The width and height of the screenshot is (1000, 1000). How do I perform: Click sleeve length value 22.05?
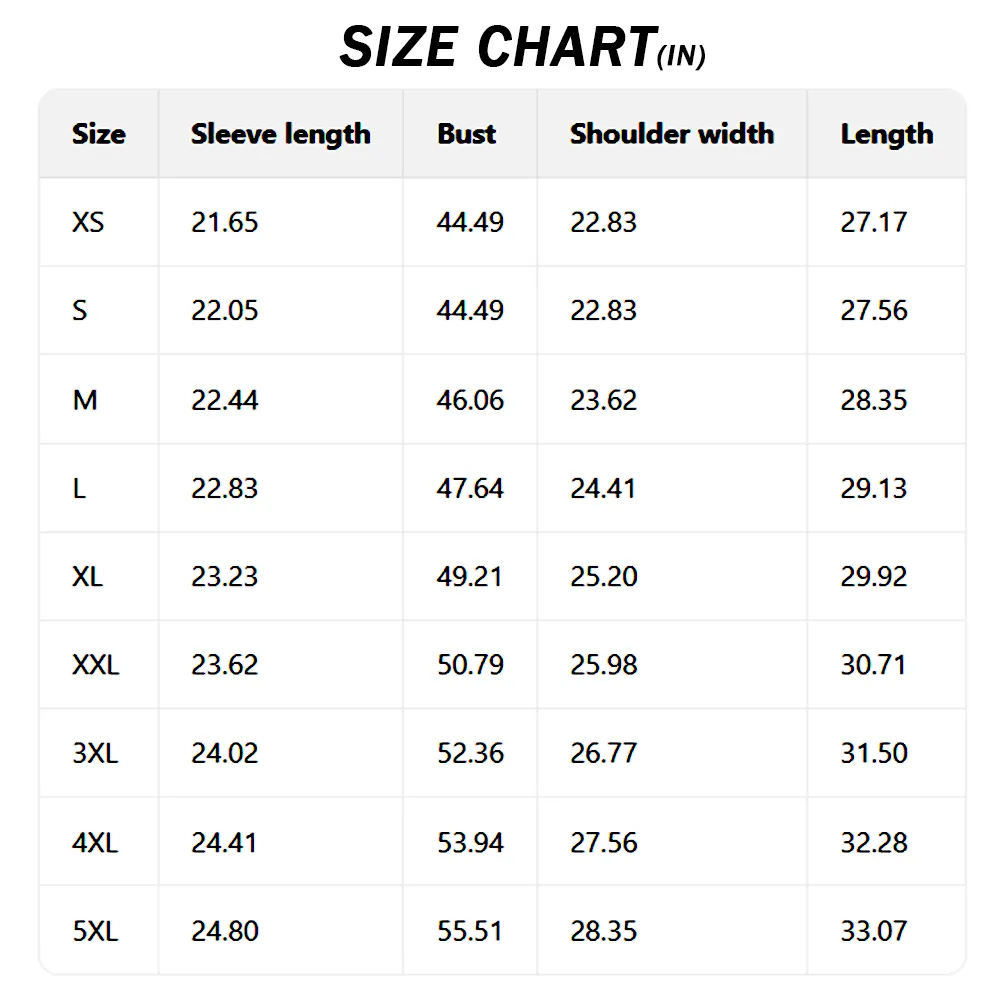224,311
